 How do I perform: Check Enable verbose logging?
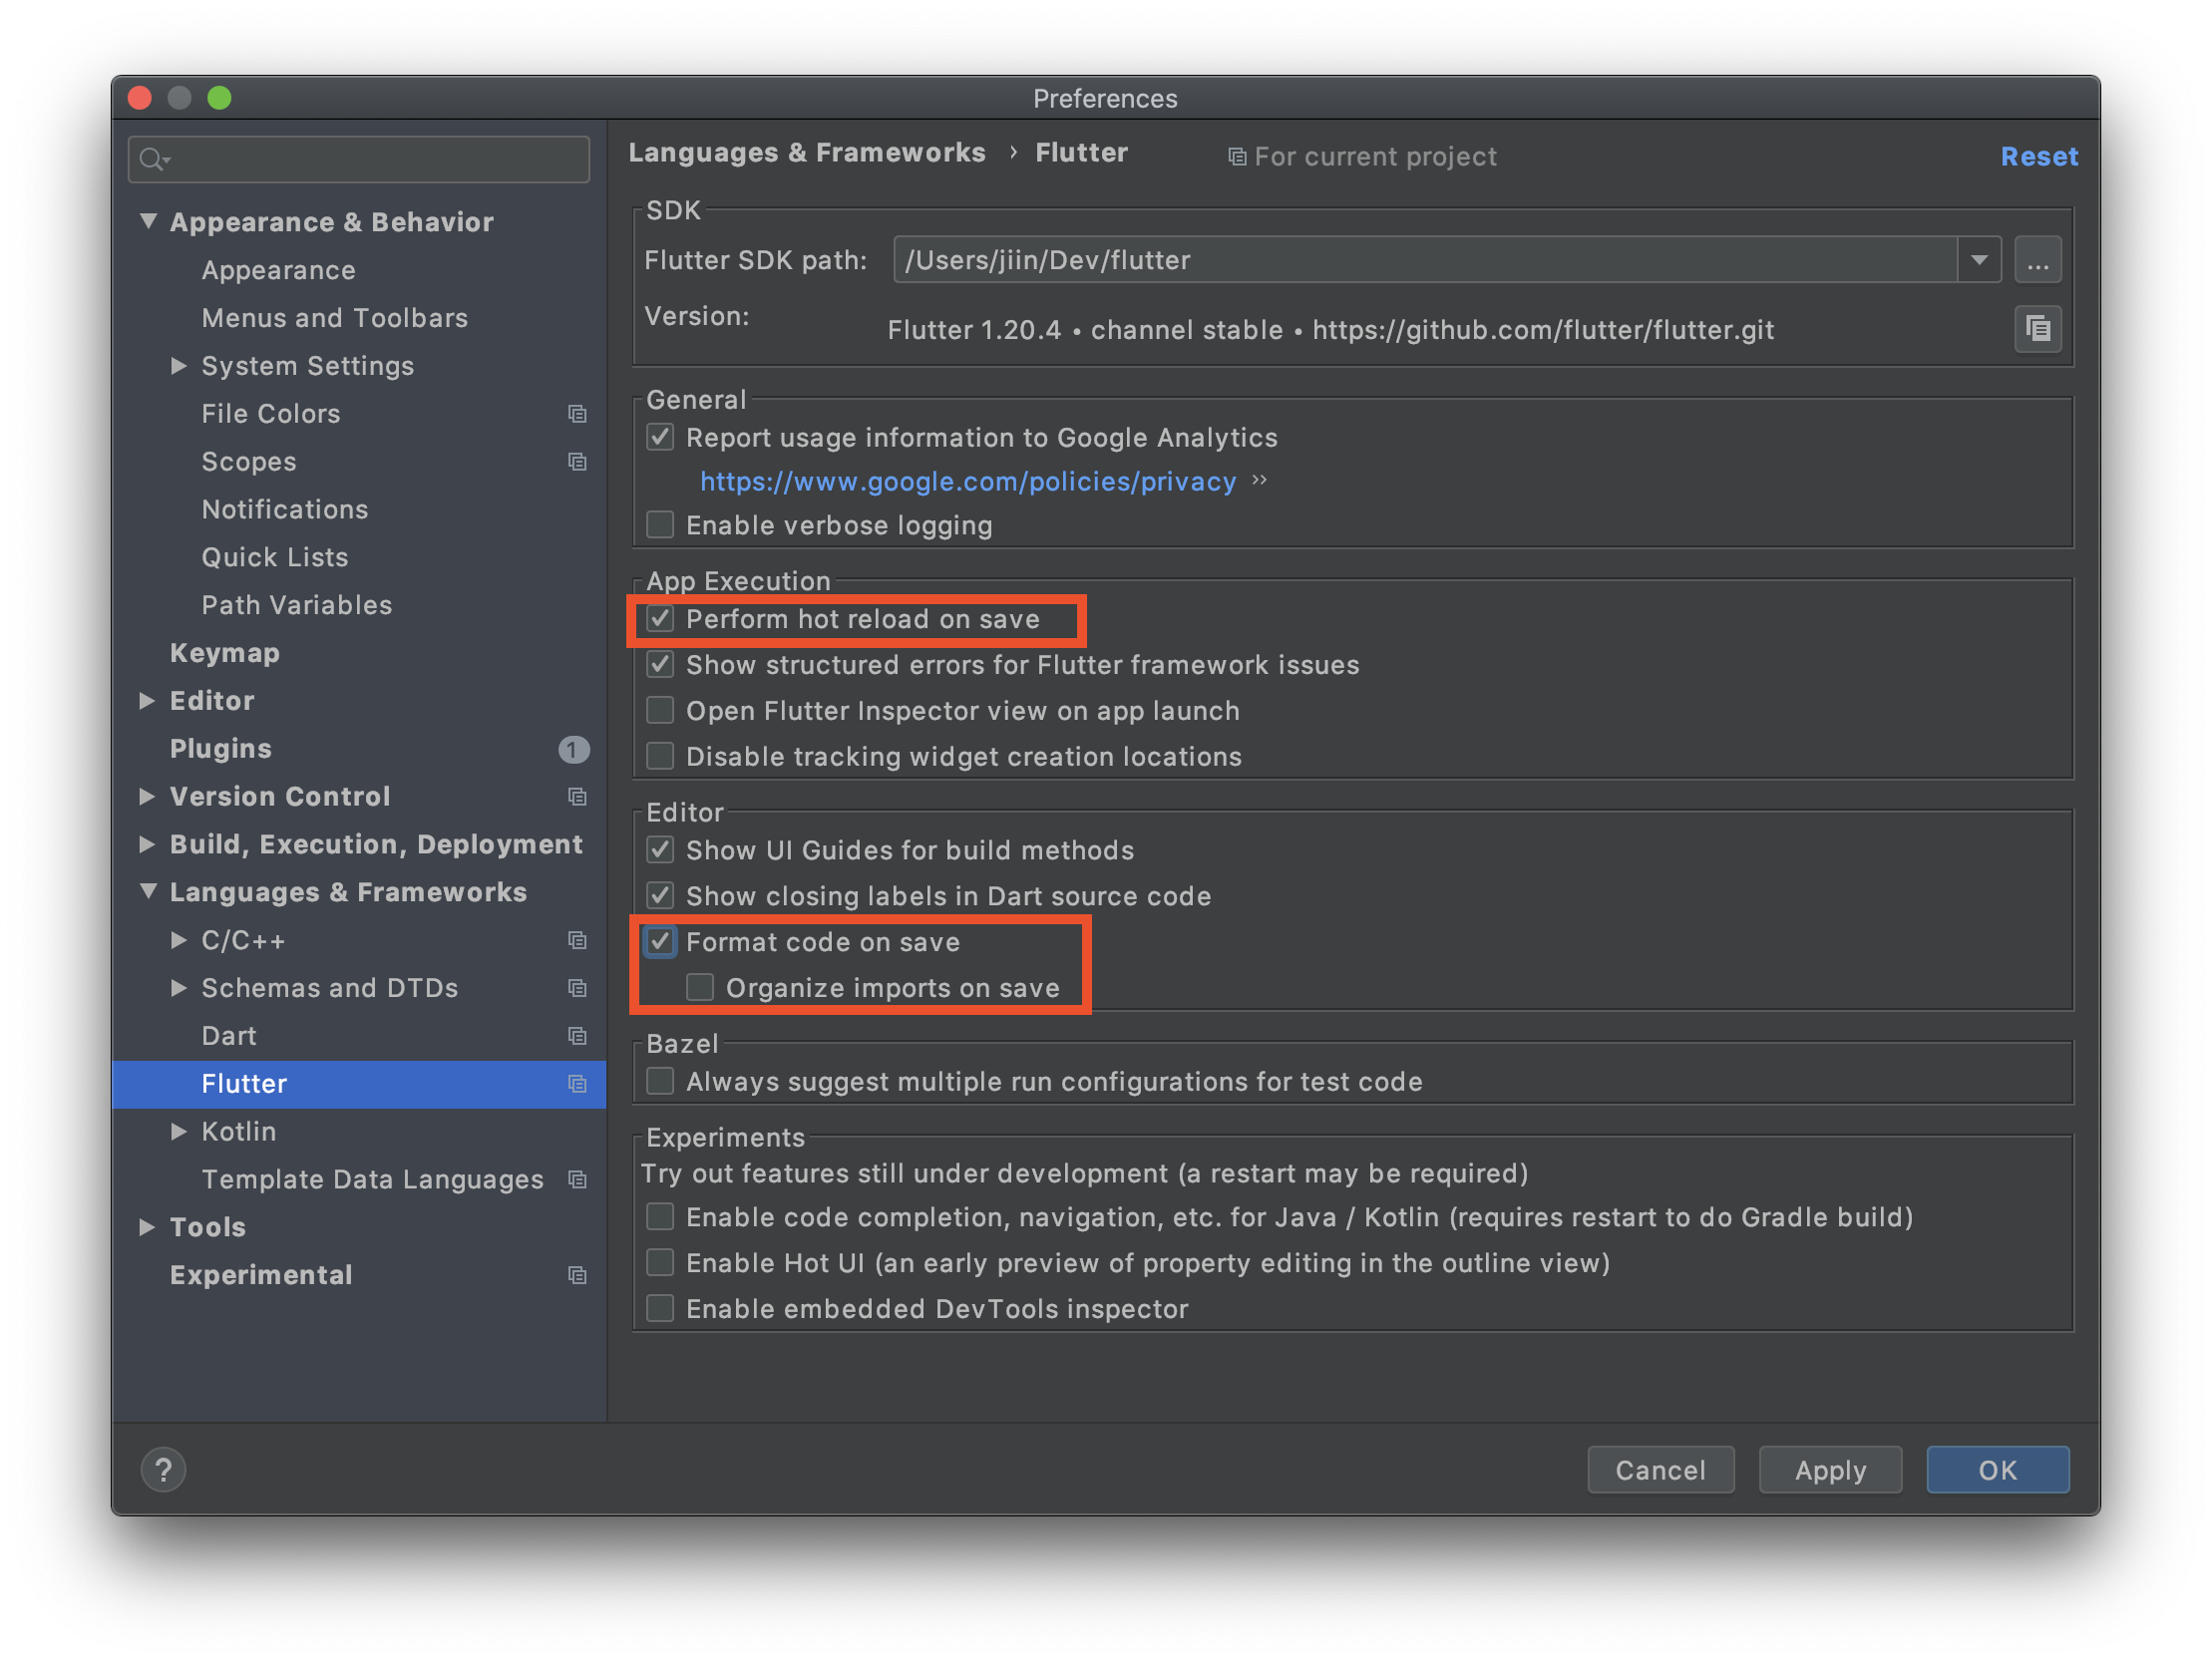click(660, 525)
